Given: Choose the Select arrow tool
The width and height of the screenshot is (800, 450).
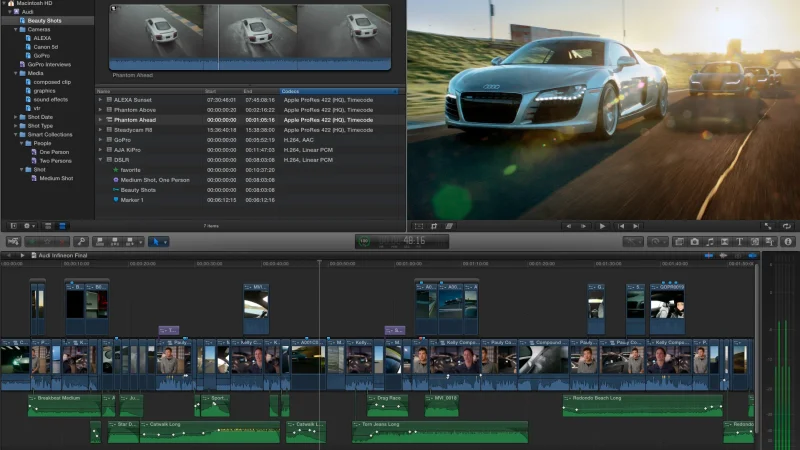Looking at the screenshot, I should [x=156, y=242].
